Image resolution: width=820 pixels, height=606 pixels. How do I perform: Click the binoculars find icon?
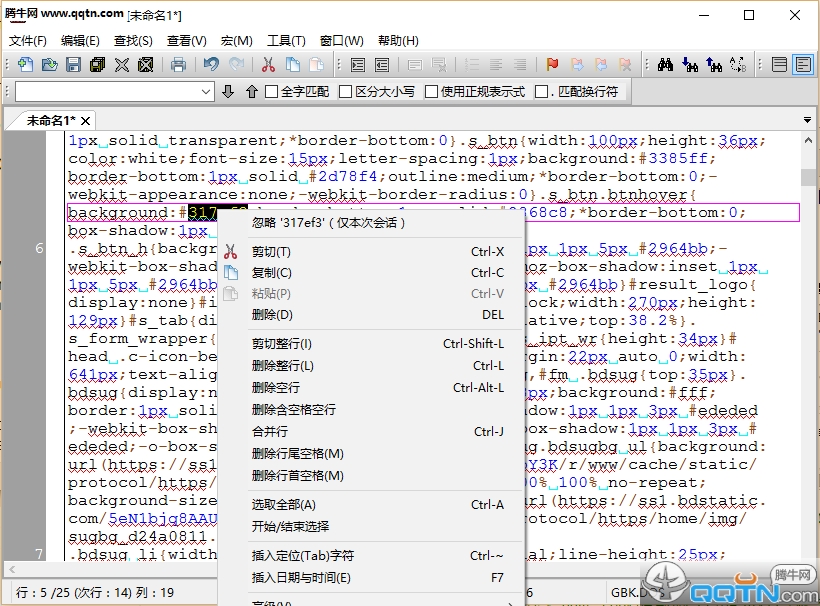pos(666,65)
